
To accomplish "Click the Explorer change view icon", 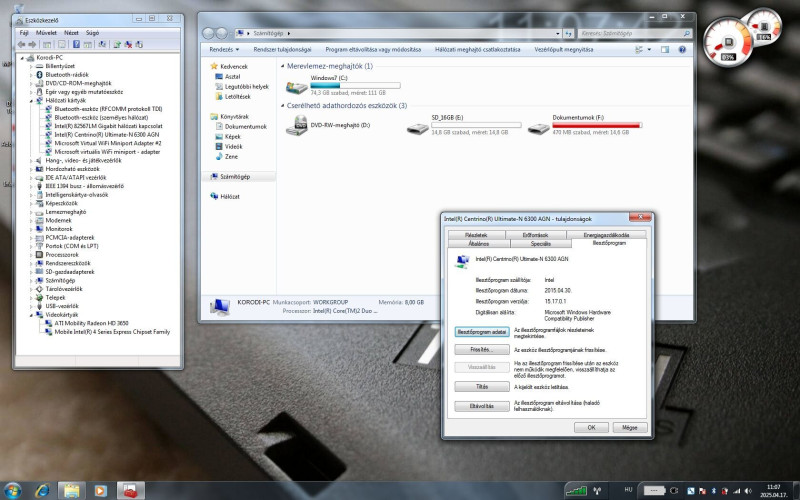I will point(639,49).
